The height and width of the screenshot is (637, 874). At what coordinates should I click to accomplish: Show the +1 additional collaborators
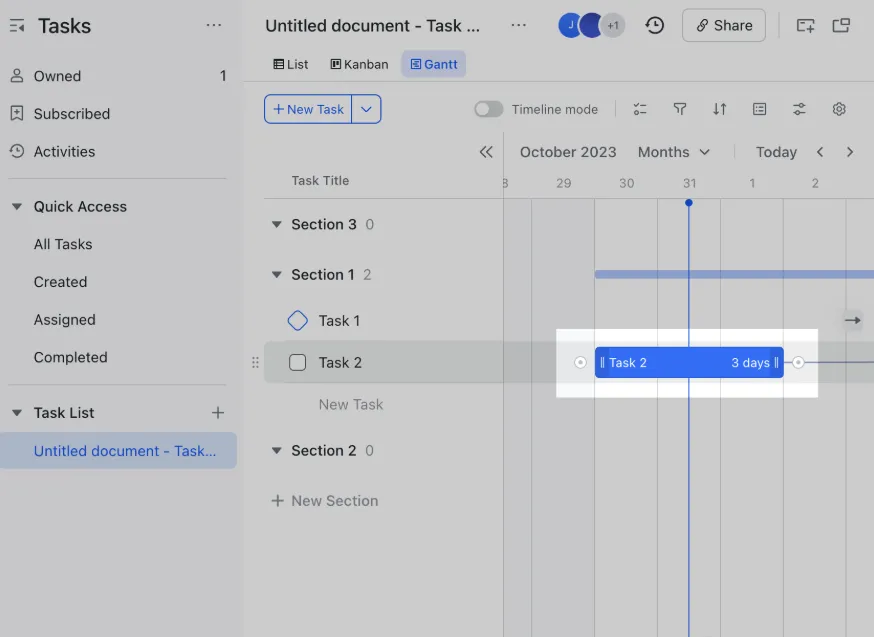613,26
